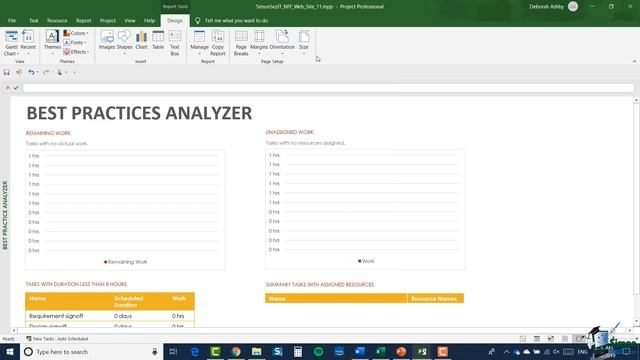This screenshot has height=360, width=640.
Task: Open the Shapes insert gallery
Action: pyautogui.click(x=124, y=43)
